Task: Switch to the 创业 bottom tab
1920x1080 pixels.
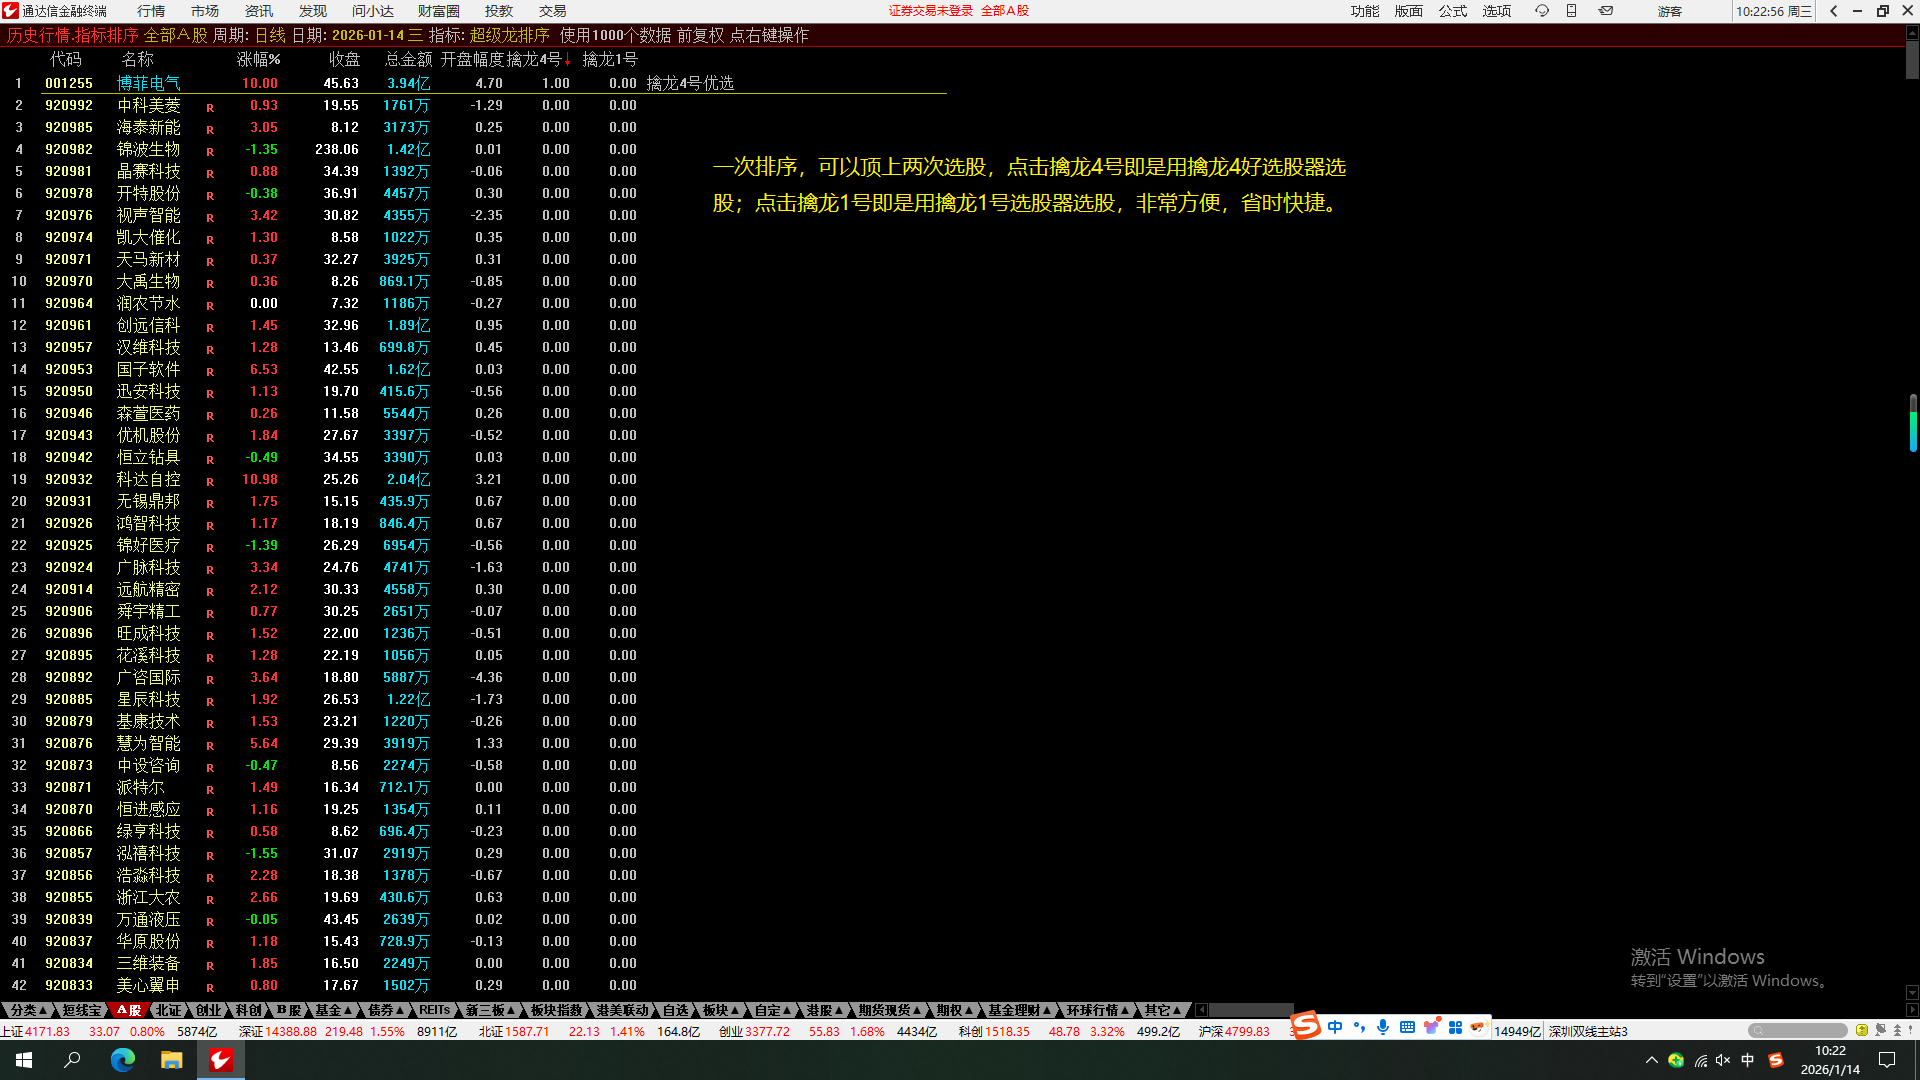Action: (x=208, y=1010)
